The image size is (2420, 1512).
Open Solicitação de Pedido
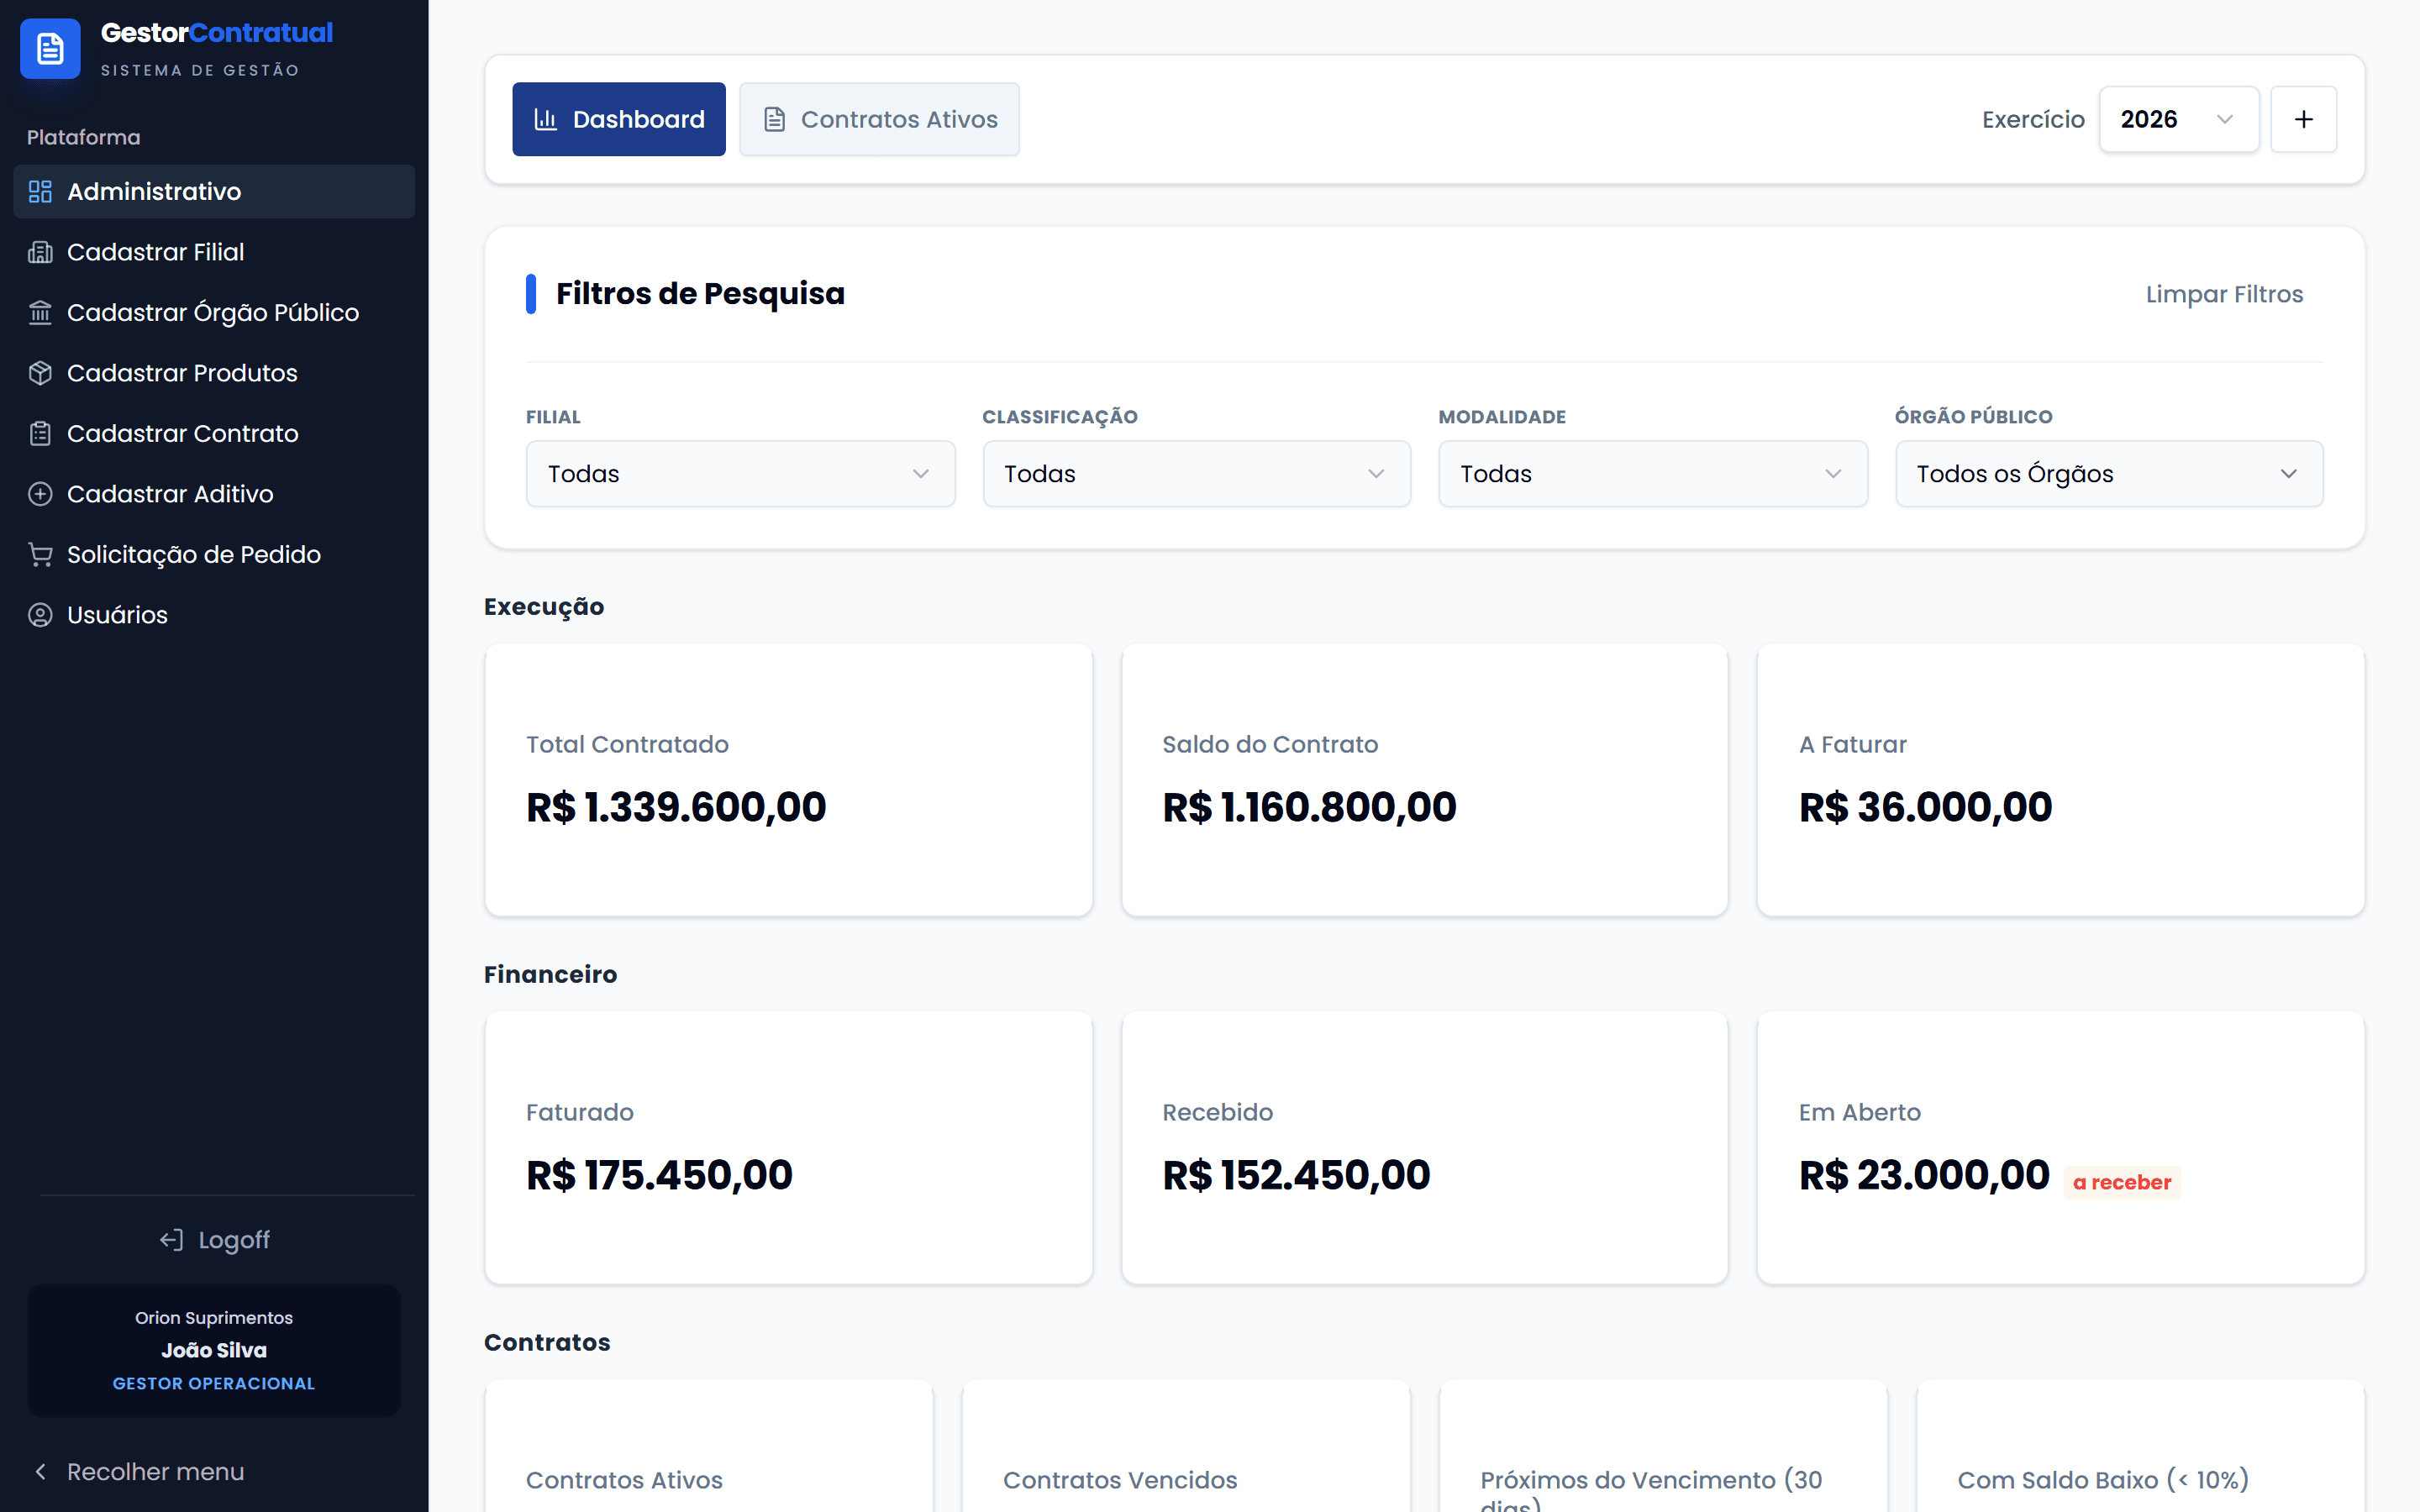pyautogui.click(x=214, y=554)
